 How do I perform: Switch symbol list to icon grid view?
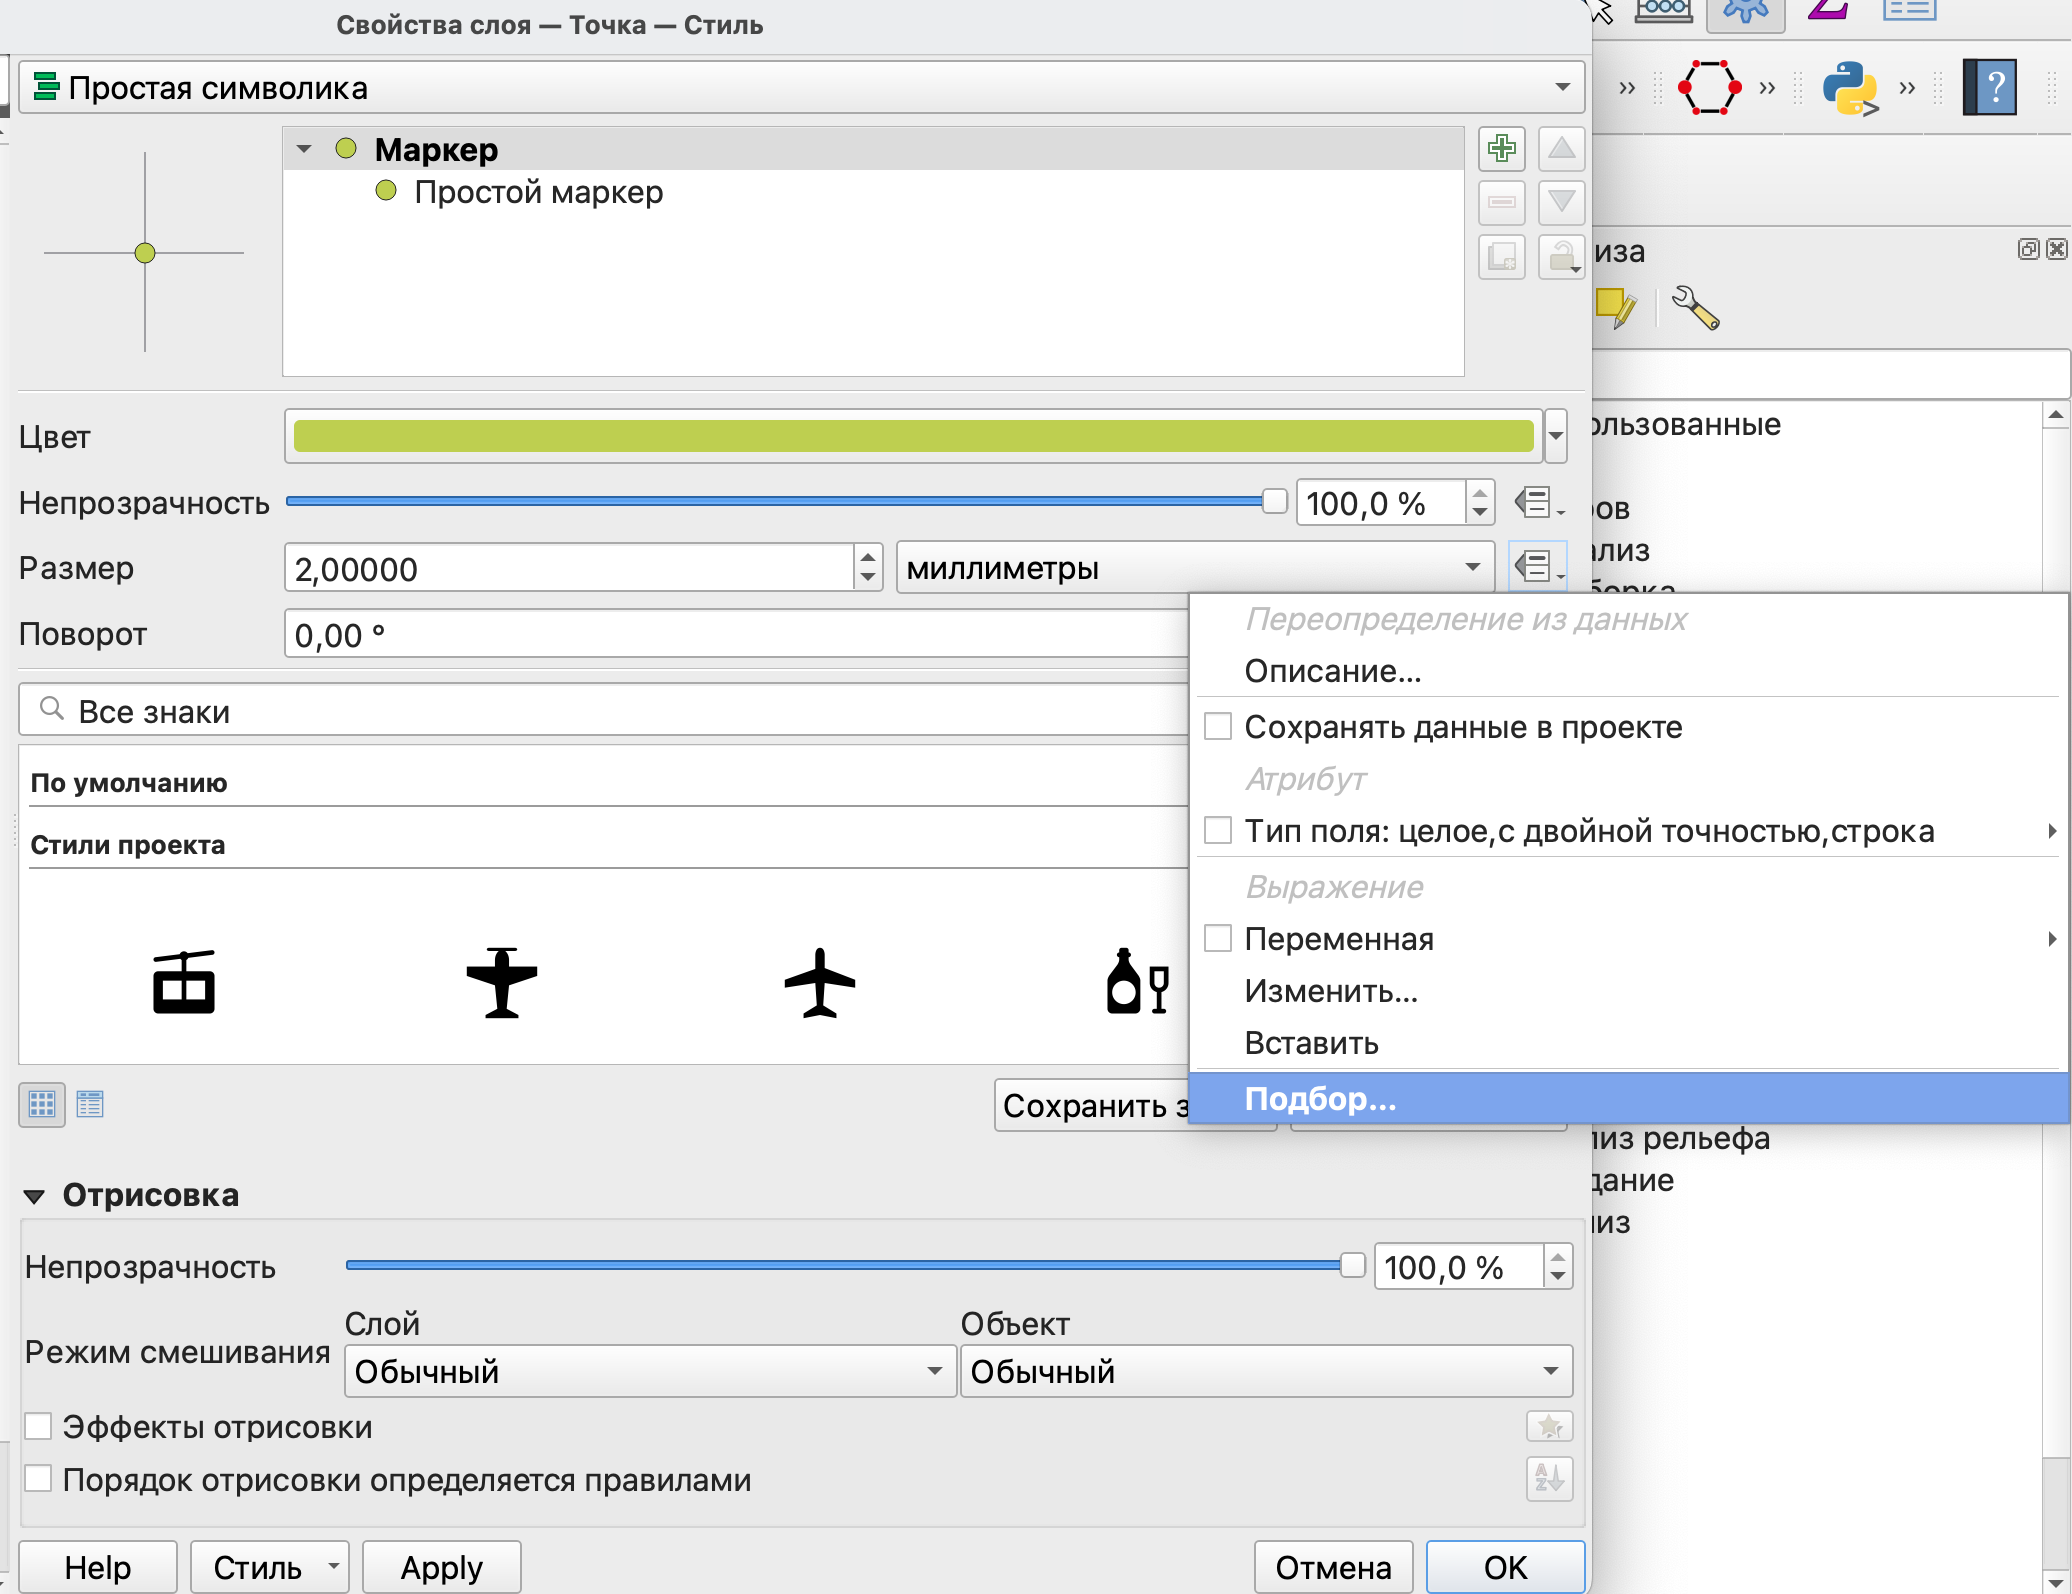(x=42, y=1104)
